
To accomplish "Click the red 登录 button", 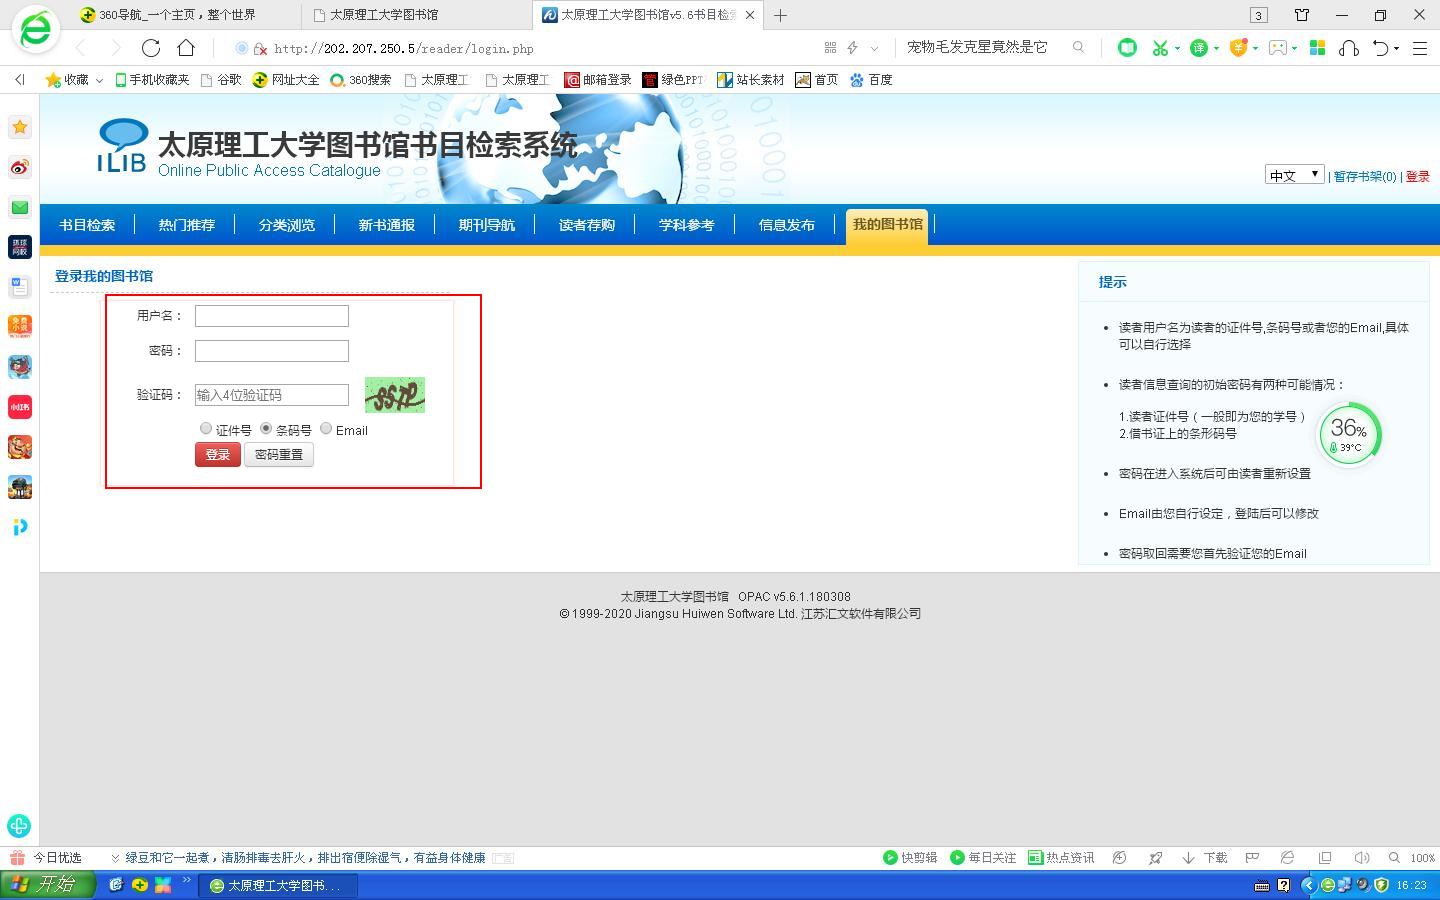I will click(217, 455).
